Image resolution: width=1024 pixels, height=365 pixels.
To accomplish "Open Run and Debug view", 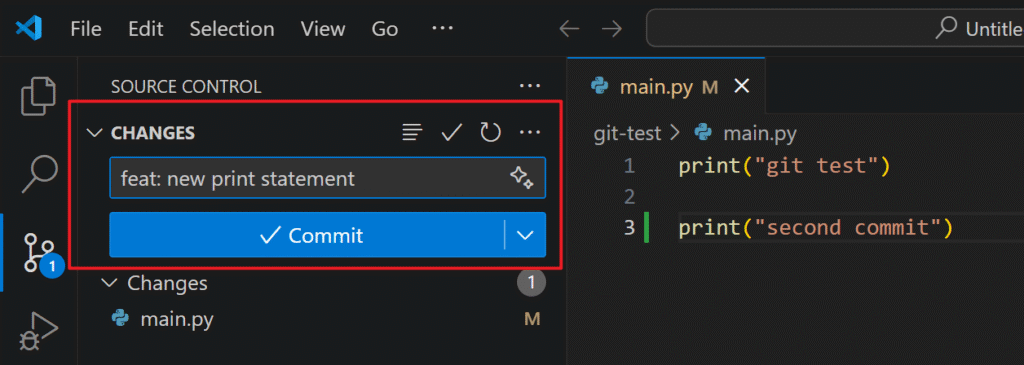I will (39, 330).
